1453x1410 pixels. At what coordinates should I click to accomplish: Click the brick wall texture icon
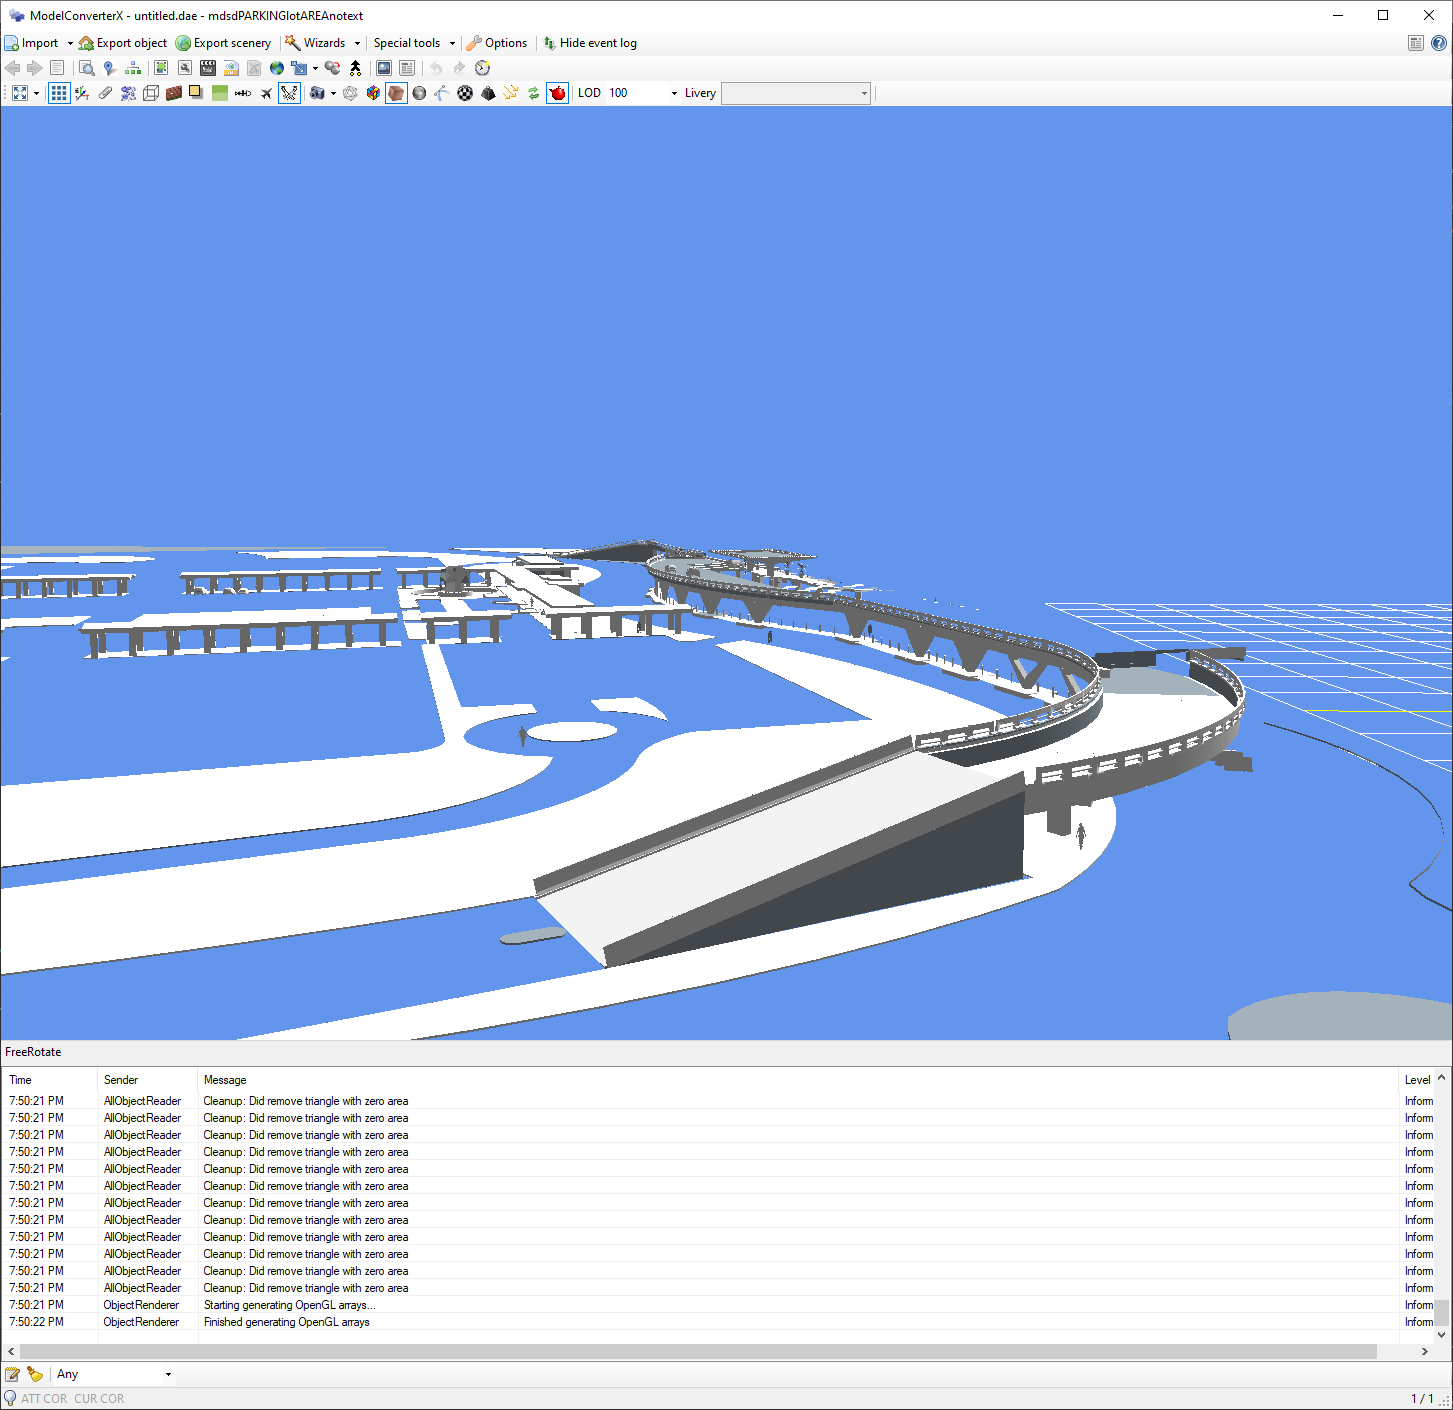(174, 93)
